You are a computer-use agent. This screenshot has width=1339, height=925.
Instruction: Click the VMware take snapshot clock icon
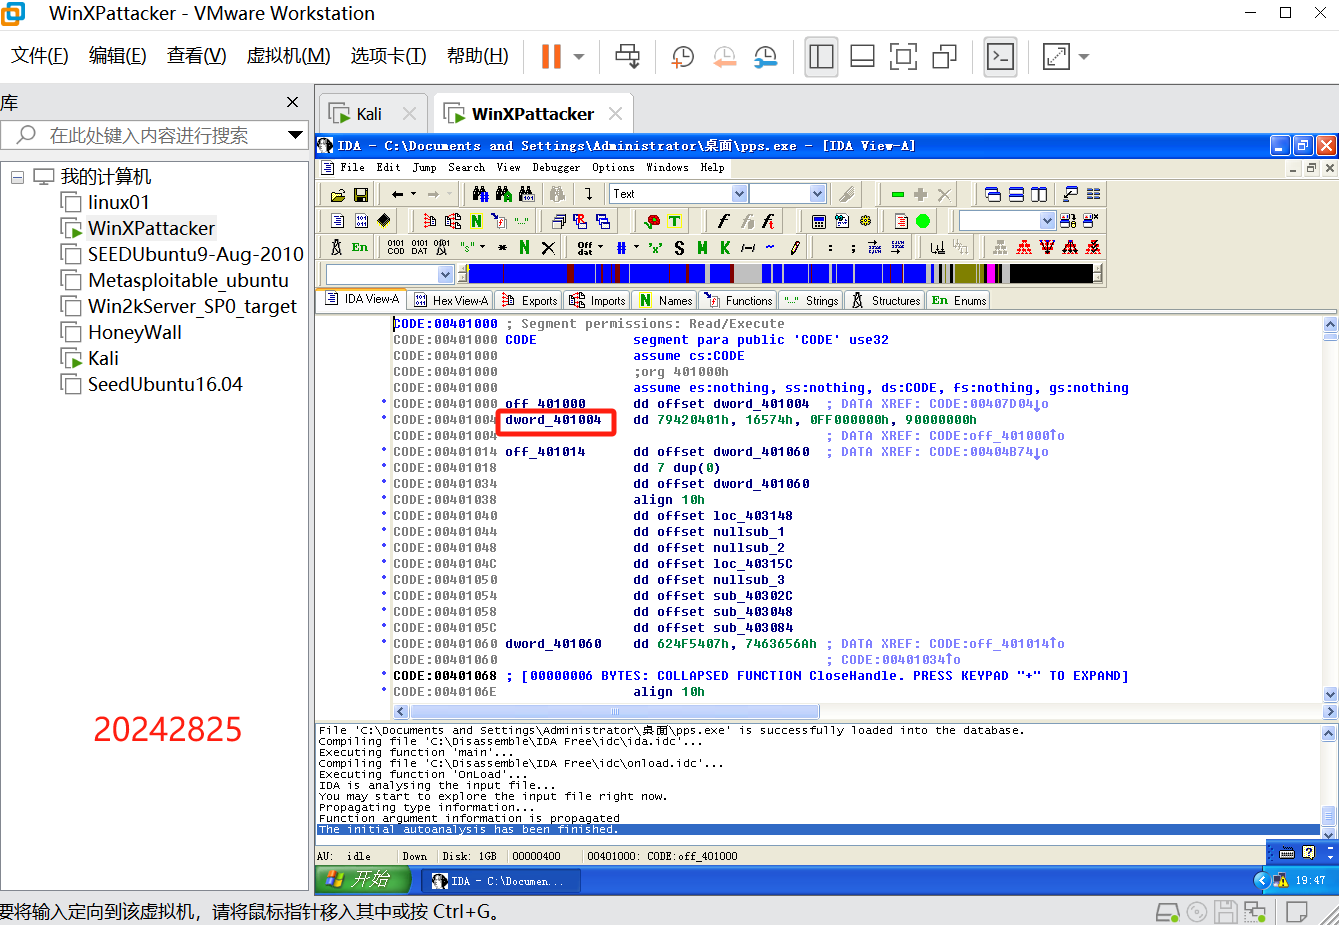click(683, 56)
